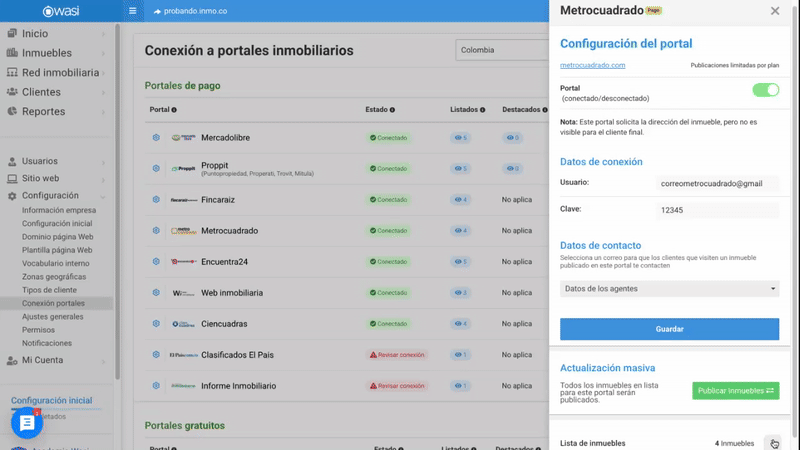Screen dimensions: 800x450
Task: Click the Listados column info icon
Action: click(483, 110)
